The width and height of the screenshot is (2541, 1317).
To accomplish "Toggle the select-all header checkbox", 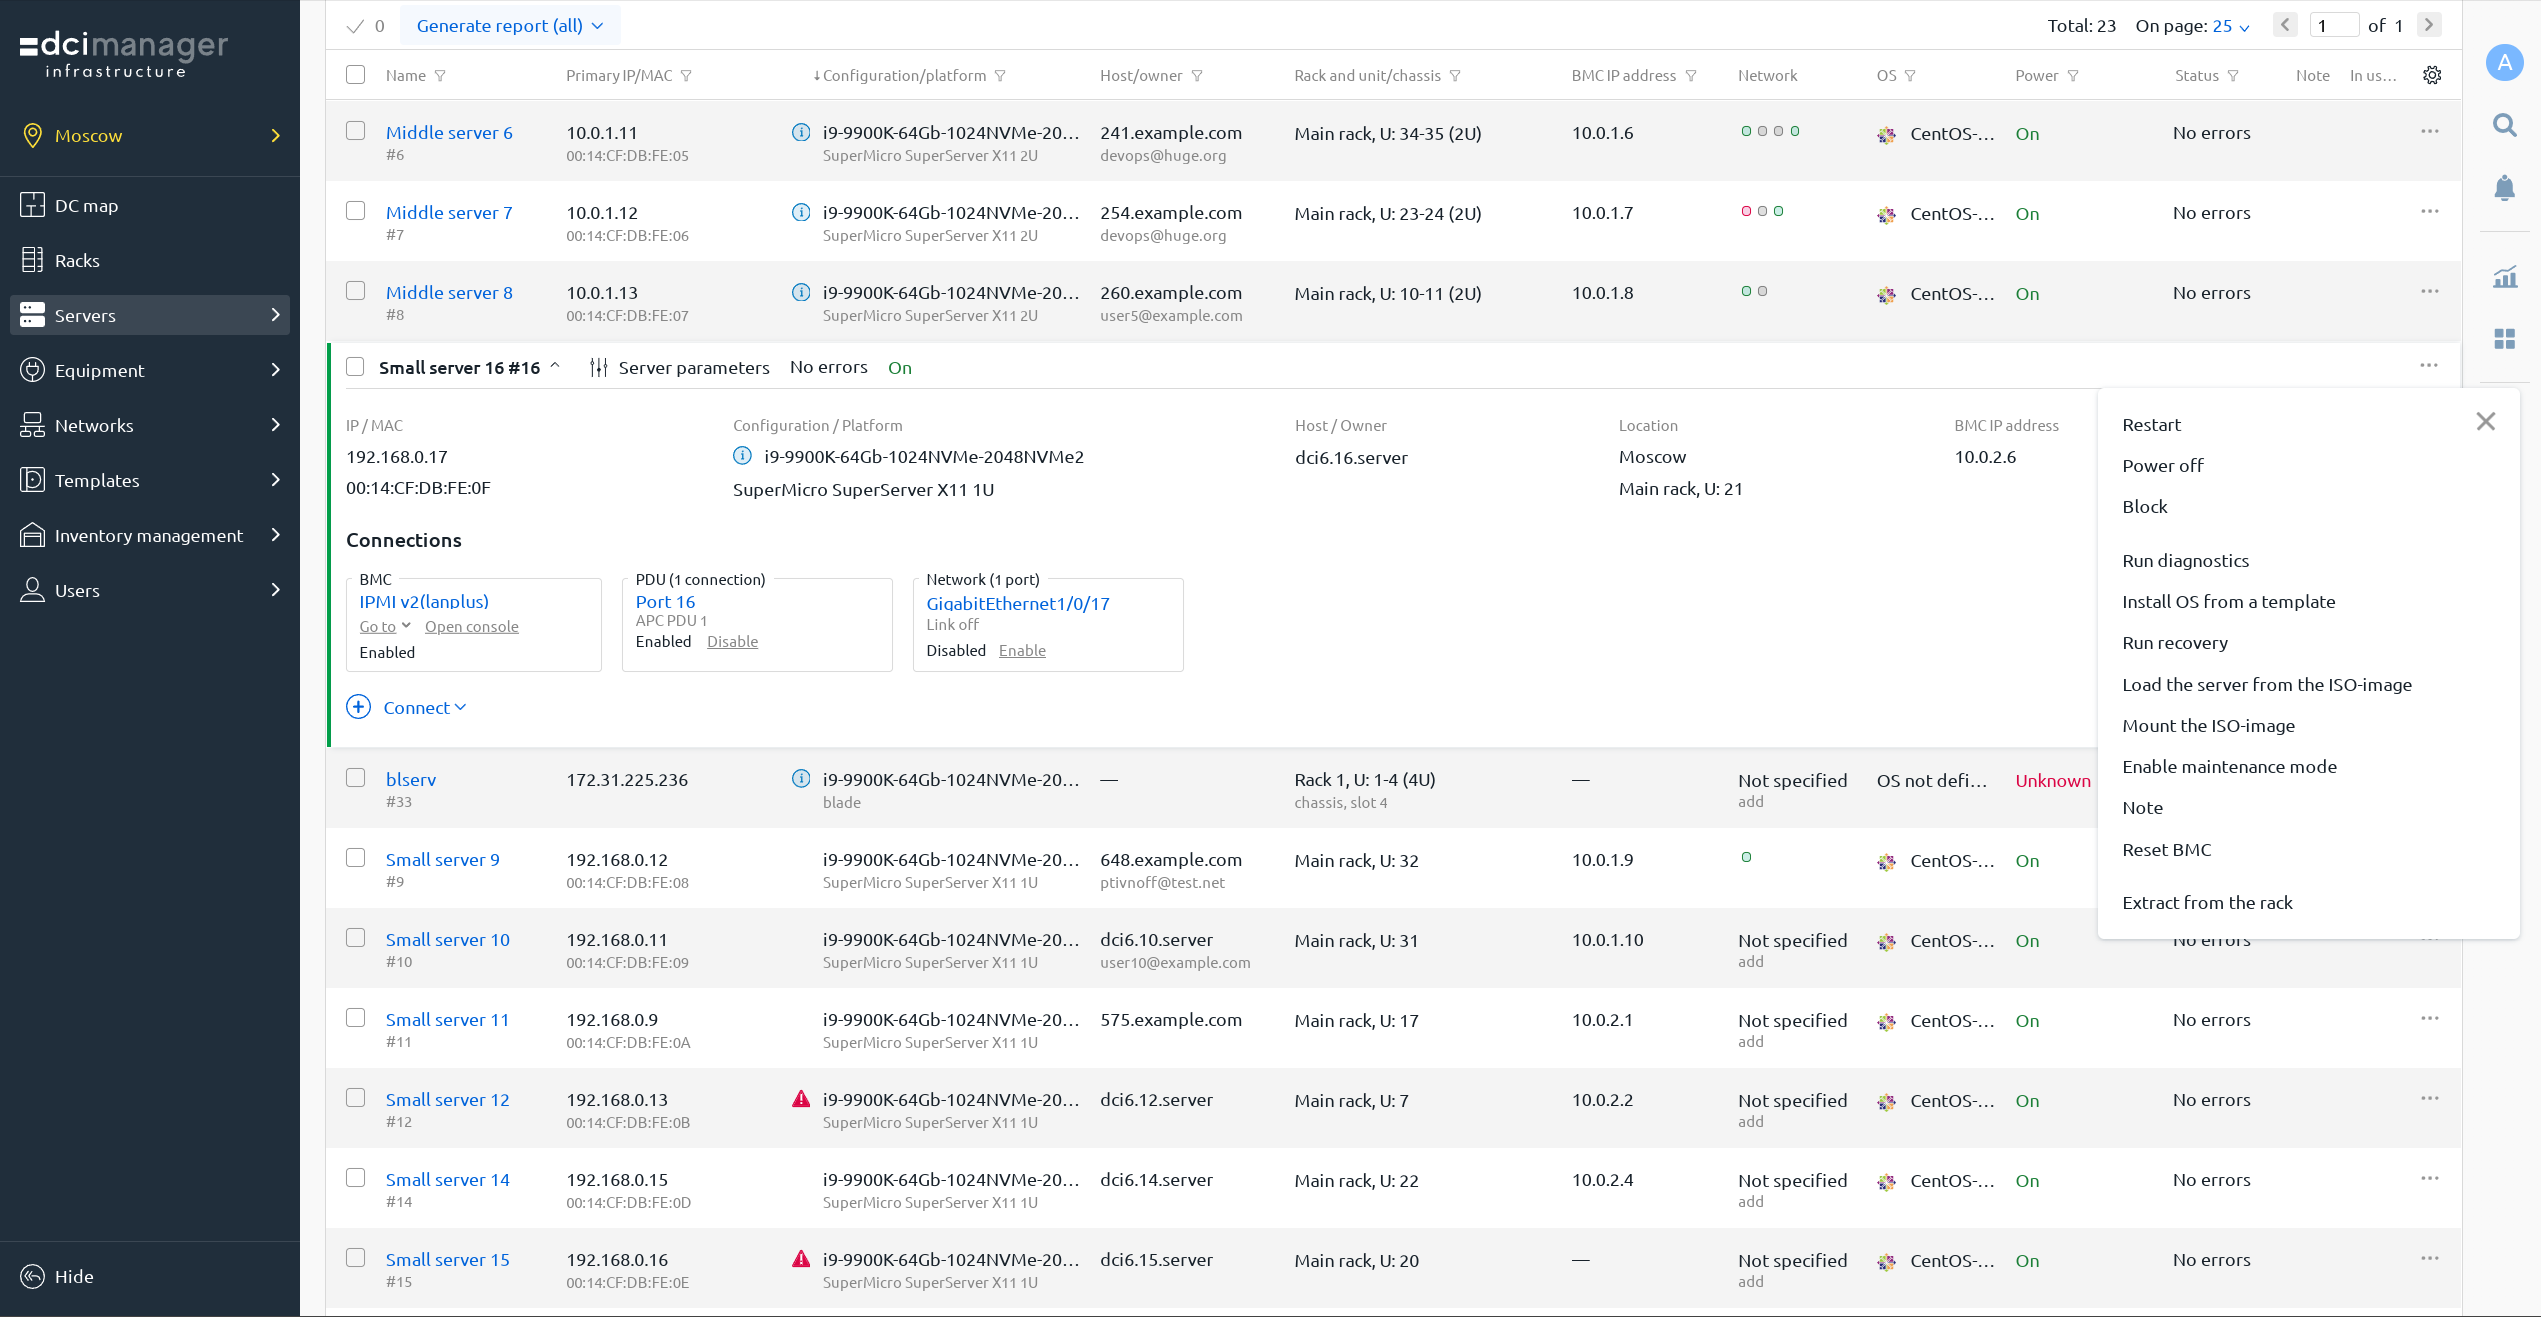I will [355, 75].
